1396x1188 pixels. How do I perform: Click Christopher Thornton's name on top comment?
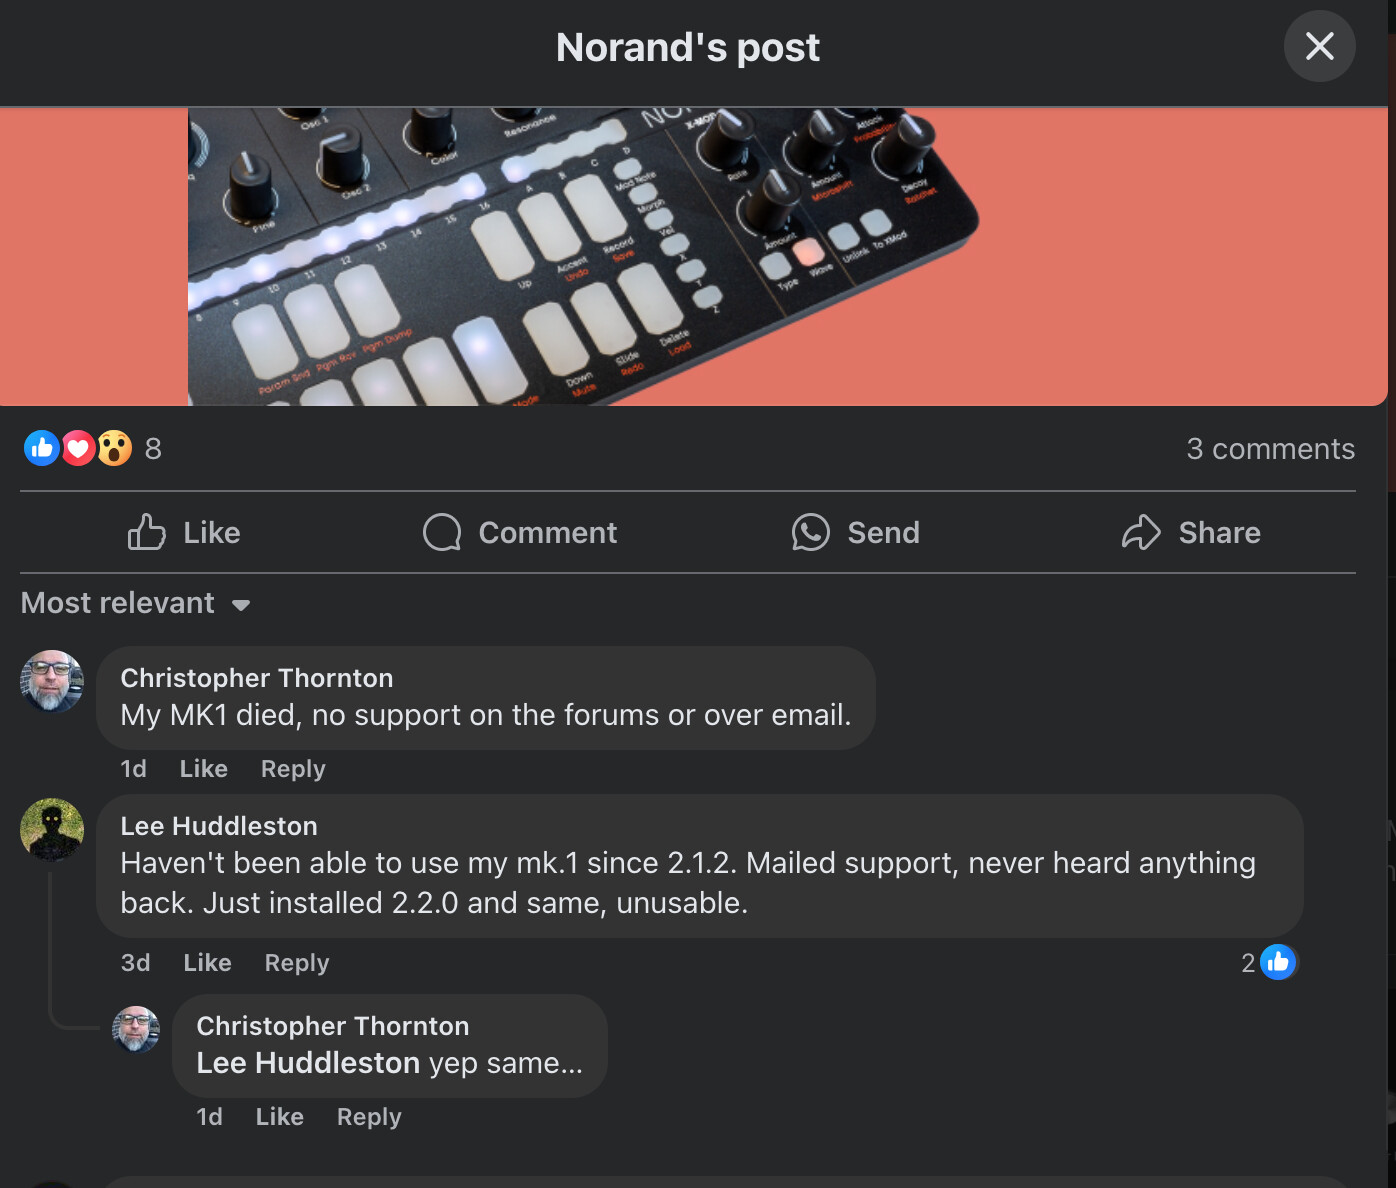(x=257, y=678)
